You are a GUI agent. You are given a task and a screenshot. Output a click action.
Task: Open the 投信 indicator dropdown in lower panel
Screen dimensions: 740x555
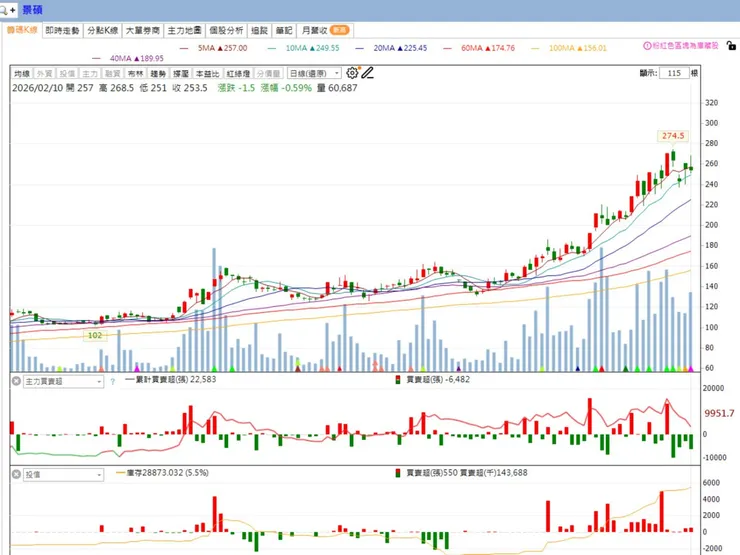click(63, 475)
